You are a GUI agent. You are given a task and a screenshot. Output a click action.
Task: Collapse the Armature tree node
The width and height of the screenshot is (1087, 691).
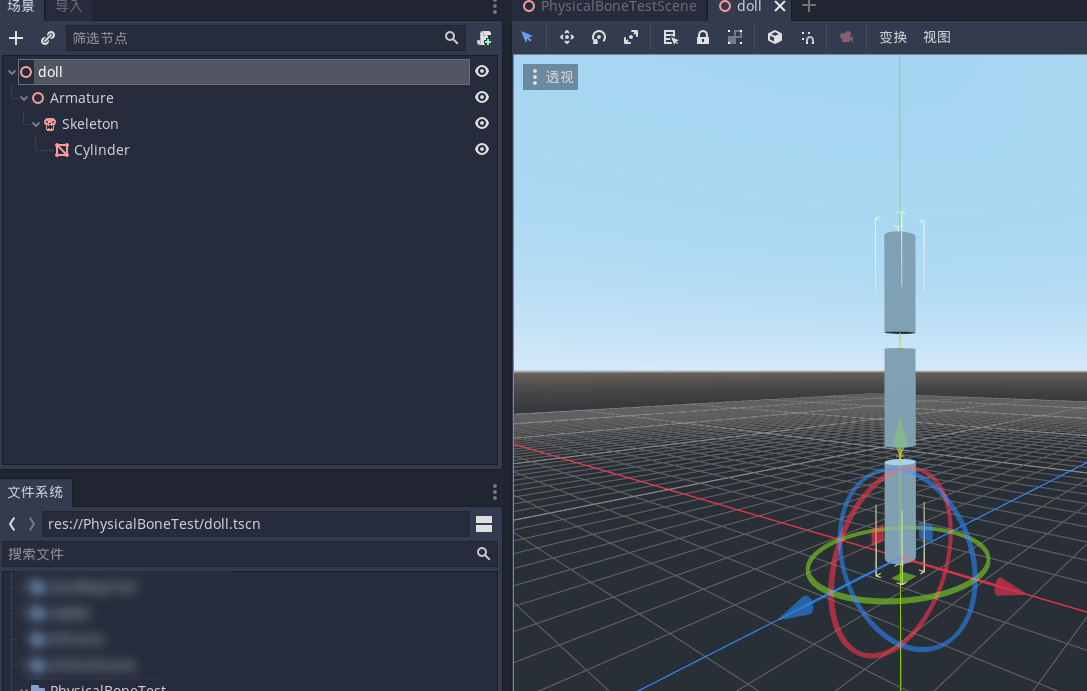(24, 98)
